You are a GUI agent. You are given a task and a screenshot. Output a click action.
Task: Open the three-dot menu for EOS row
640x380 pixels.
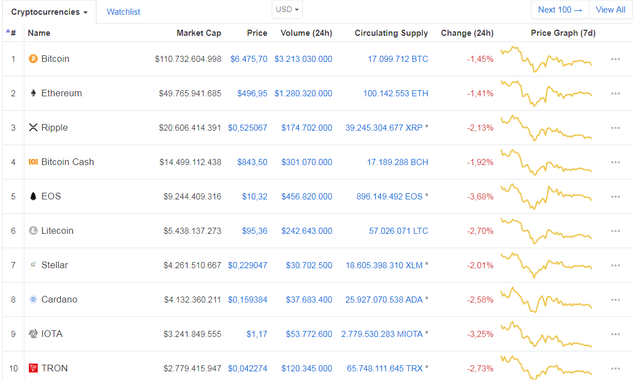tap(616, 197)
